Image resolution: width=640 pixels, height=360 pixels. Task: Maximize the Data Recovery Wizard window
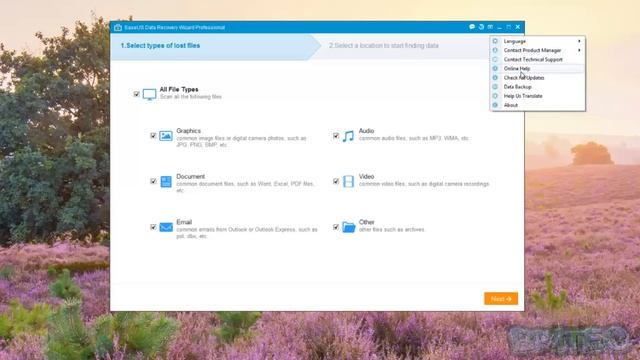coord(509,27)
